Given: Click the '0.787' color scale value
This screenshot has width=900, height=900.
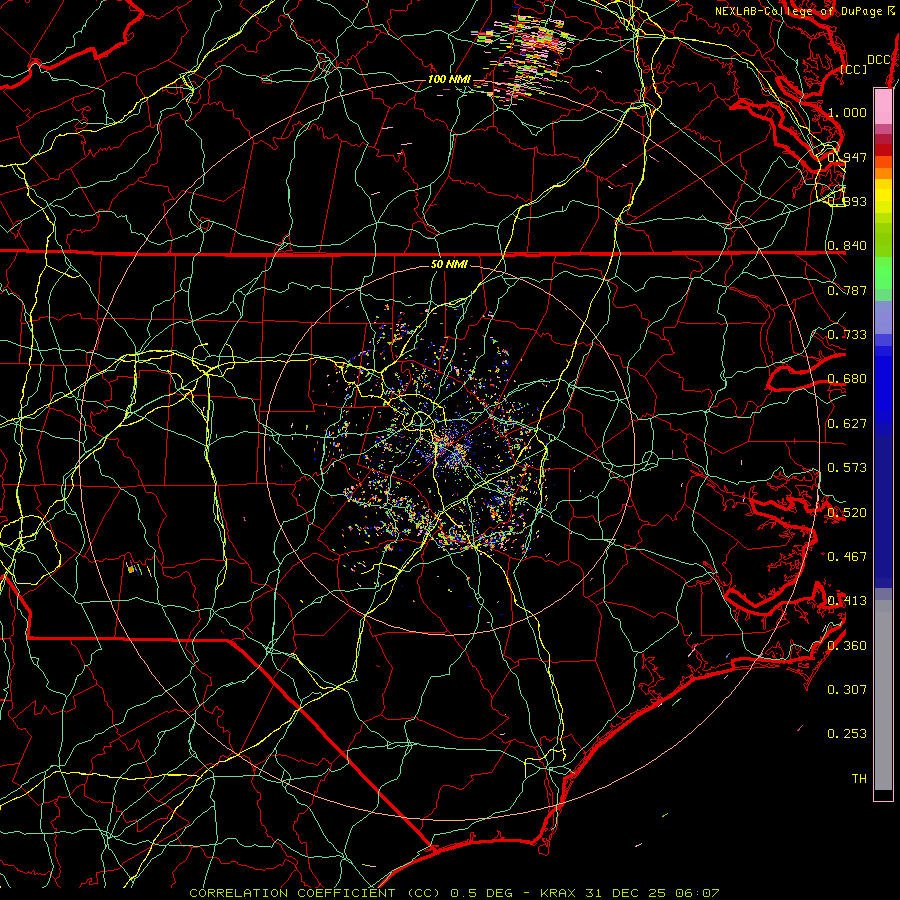Looking at the screenshot, I should 847,290.
